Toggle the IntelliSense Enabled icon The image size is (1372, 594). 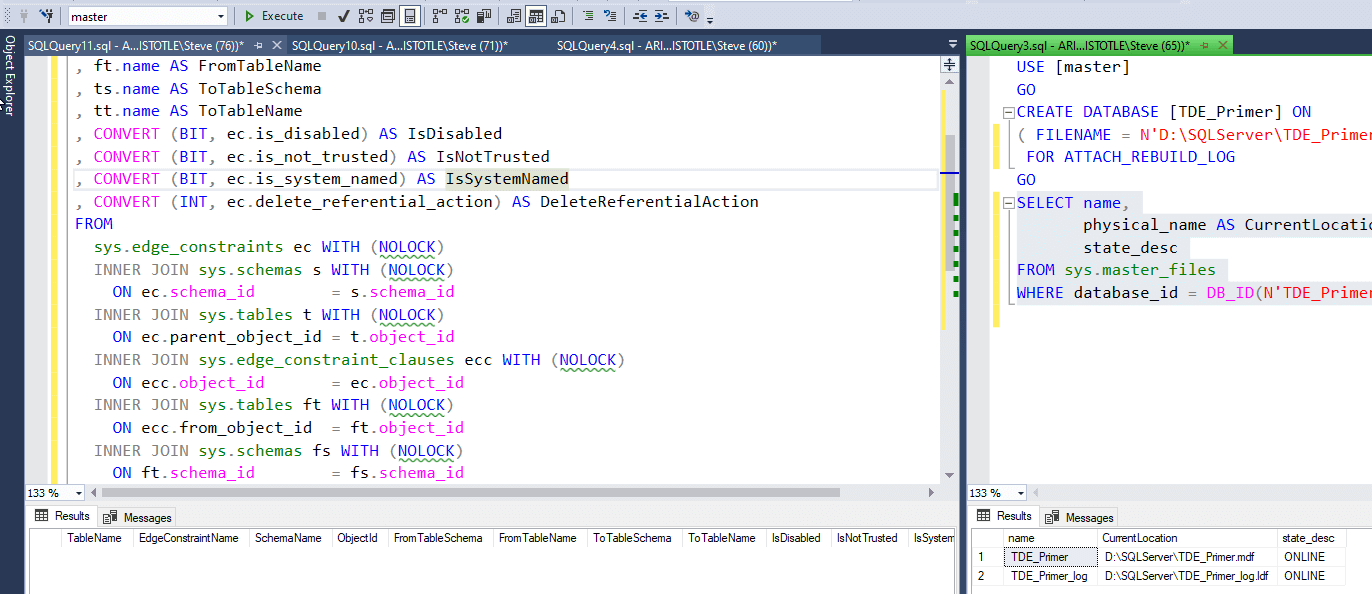(x=410, y=16)
